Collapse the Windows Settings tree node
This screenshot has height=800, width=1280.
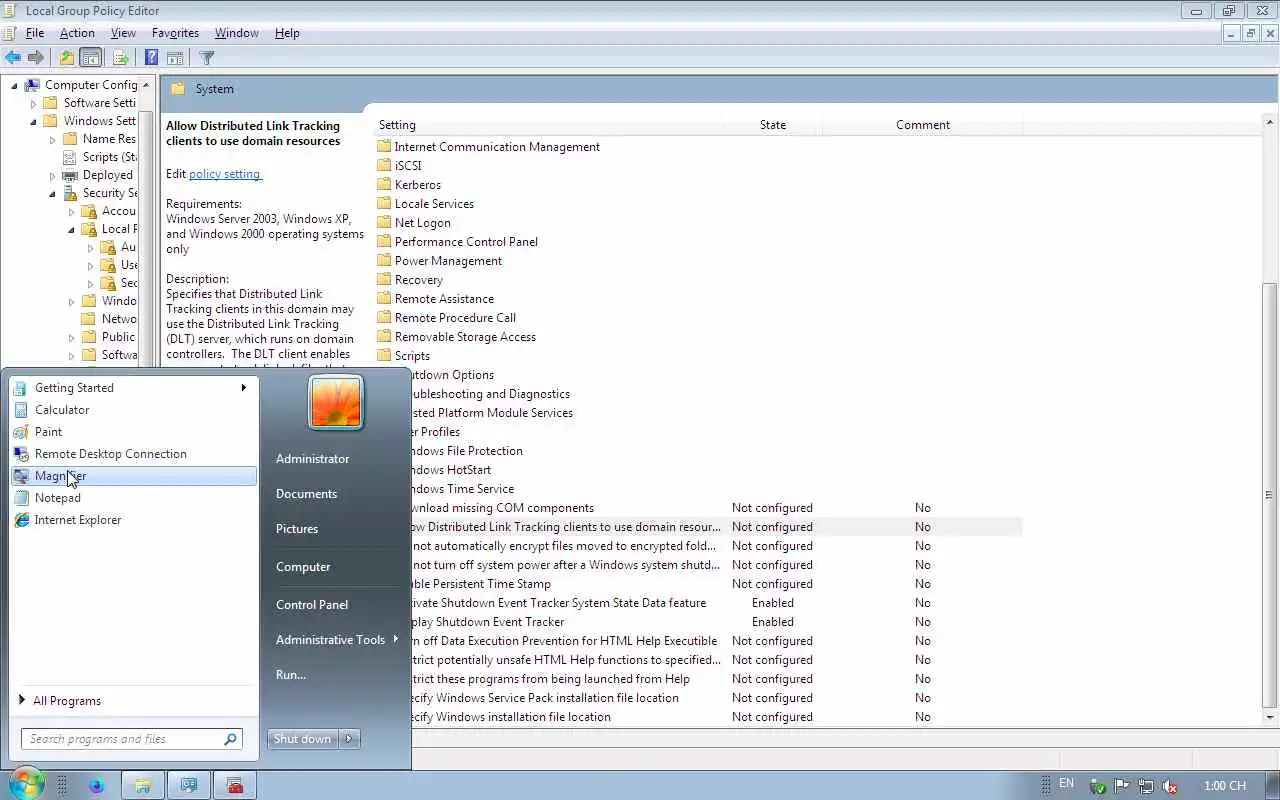[x=33, y=121]
